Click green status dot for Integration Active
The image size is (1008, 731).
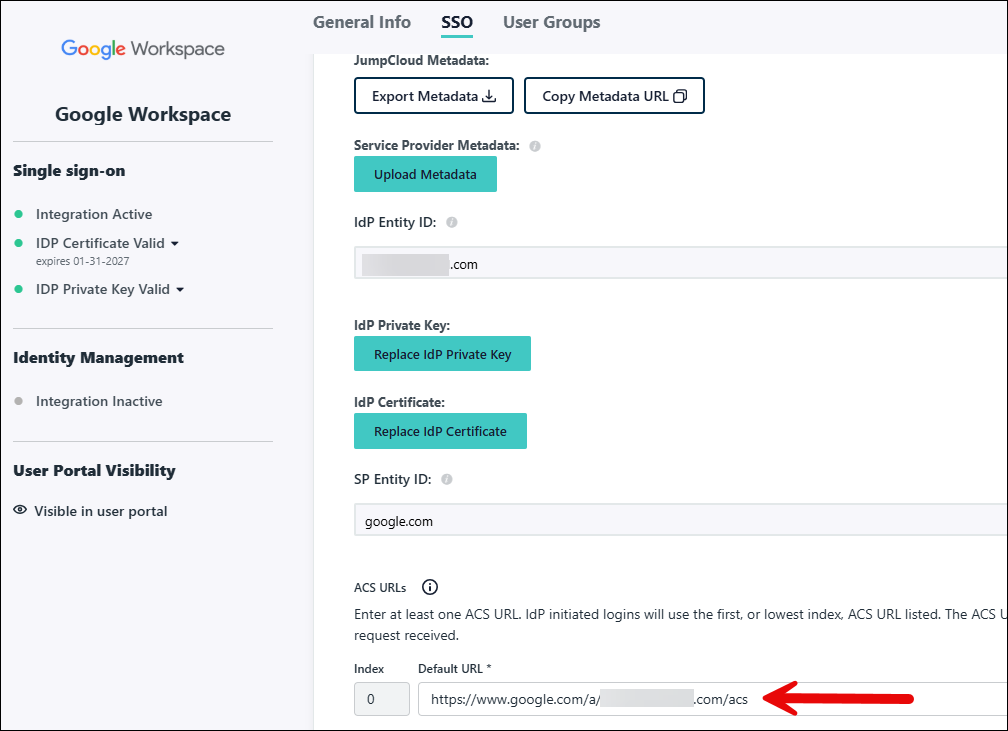click(18, 214)
